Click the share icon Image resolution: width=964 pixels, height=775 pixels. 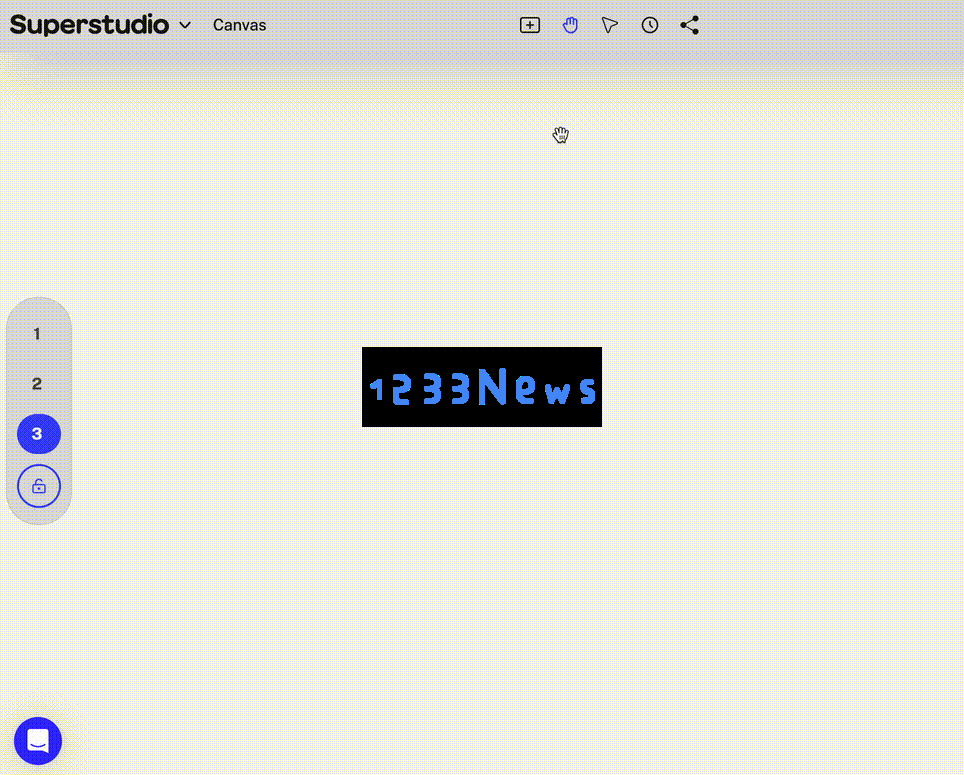point(690,25)
